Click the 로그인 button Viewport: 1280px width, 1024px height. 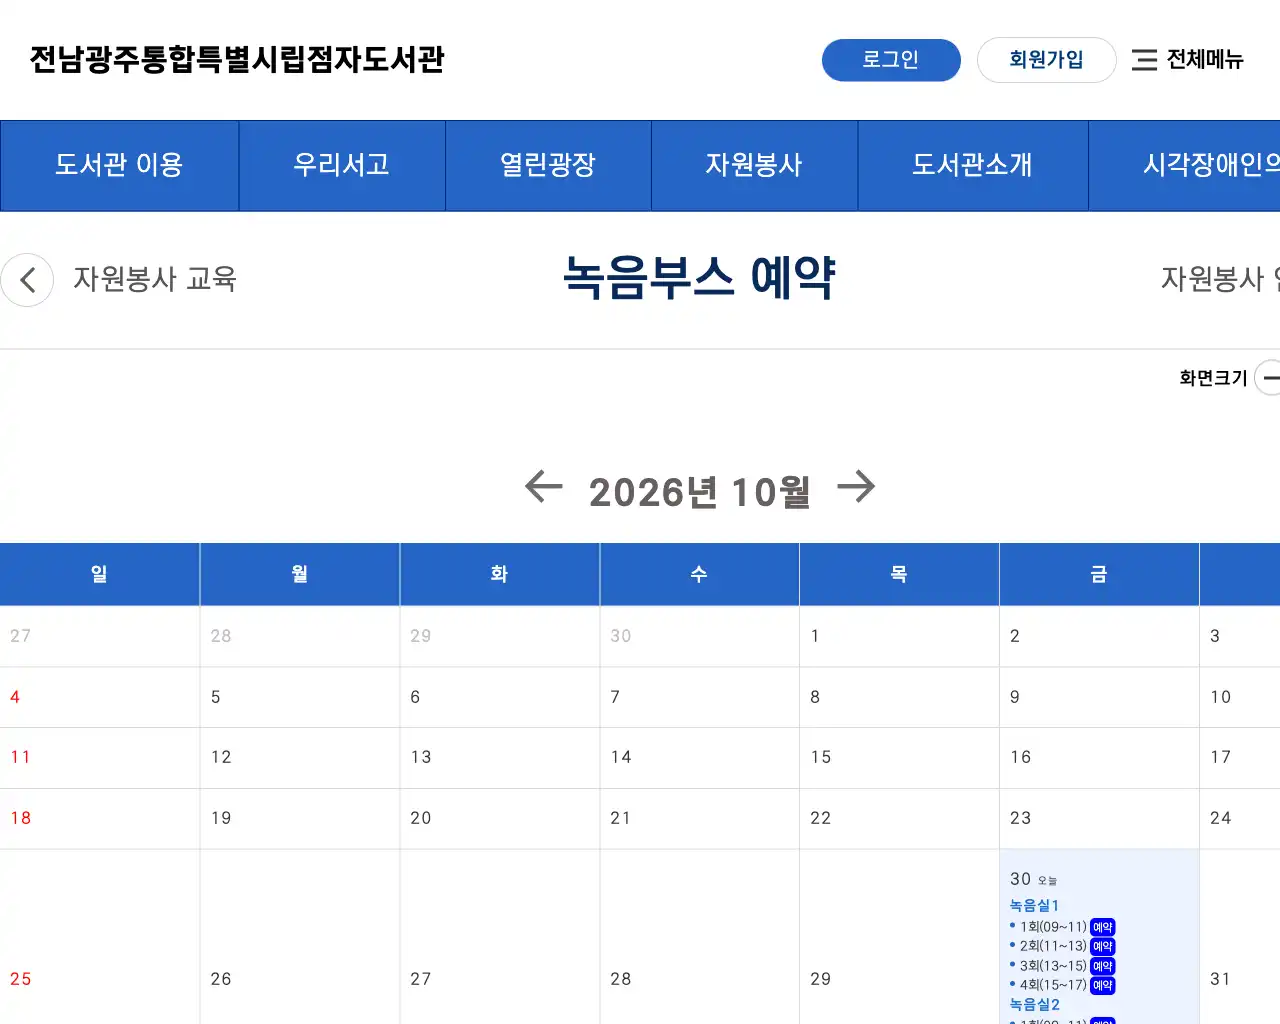pos(891,60)
